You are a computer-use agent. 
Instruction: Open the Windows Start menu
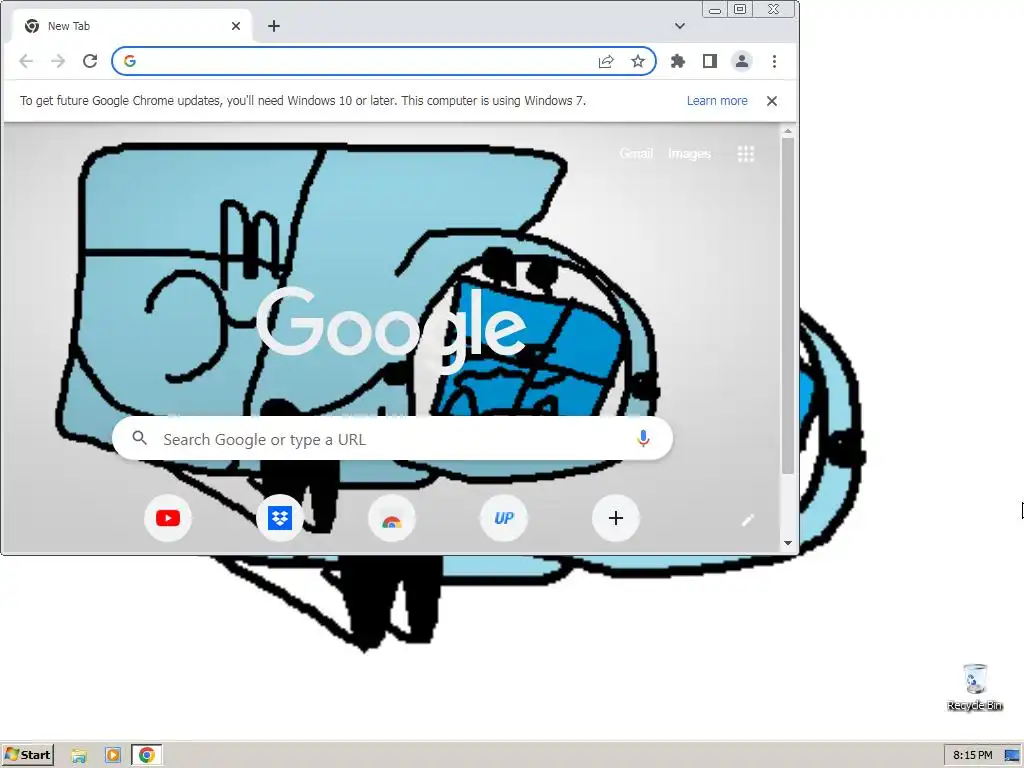point(27,755)
